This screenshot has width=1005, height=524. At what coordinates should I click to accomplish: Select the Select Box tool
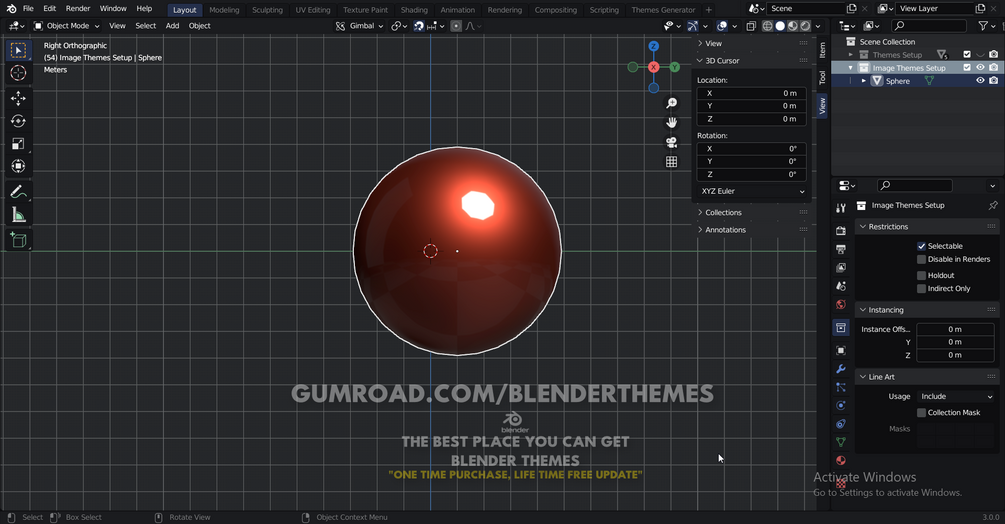(18, 51)
